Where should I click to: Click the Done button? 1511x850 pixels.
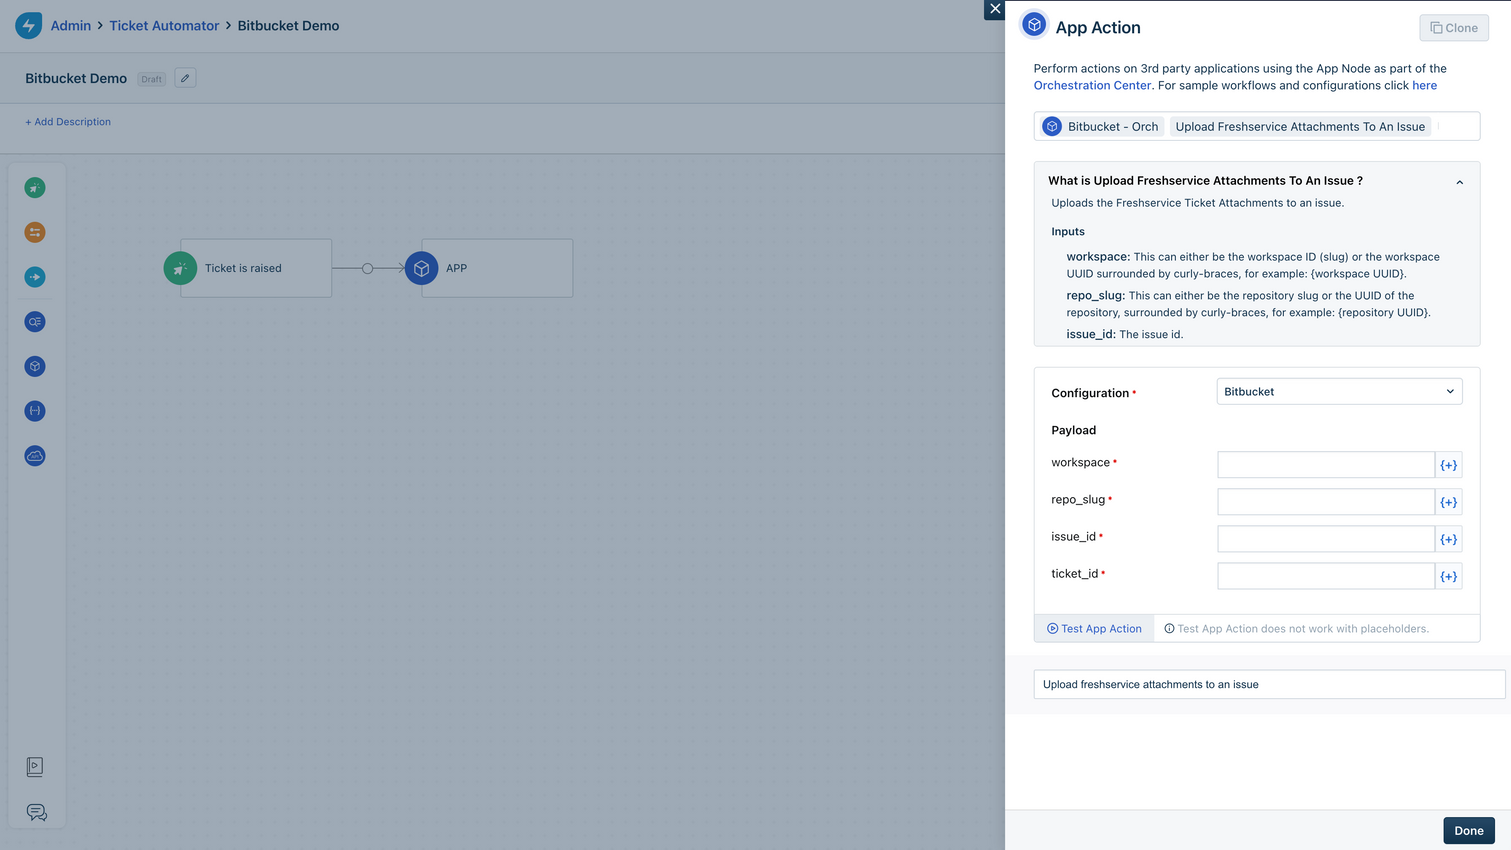pyautogui.click(x=1468, y=831)
